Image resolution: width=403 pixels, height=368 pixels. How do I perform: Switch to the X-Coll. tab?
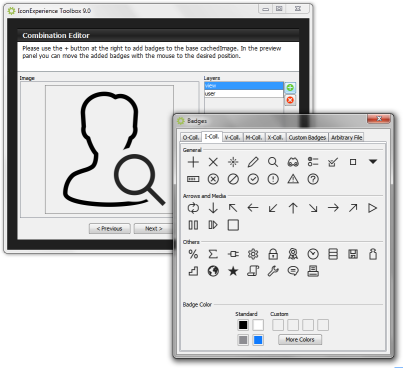click(x=275, y=137)
